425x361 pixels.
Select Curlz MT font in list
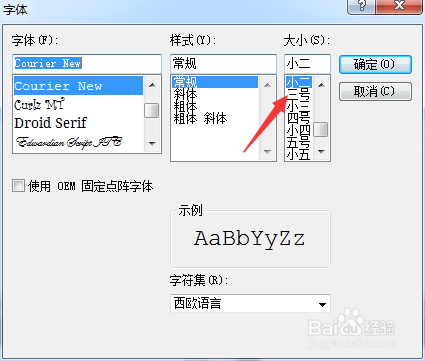click(79, 105)
